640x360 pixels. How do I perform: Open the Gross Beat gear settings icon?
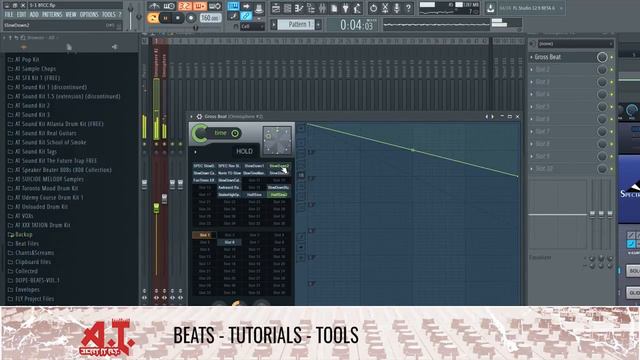coord(199,117)
